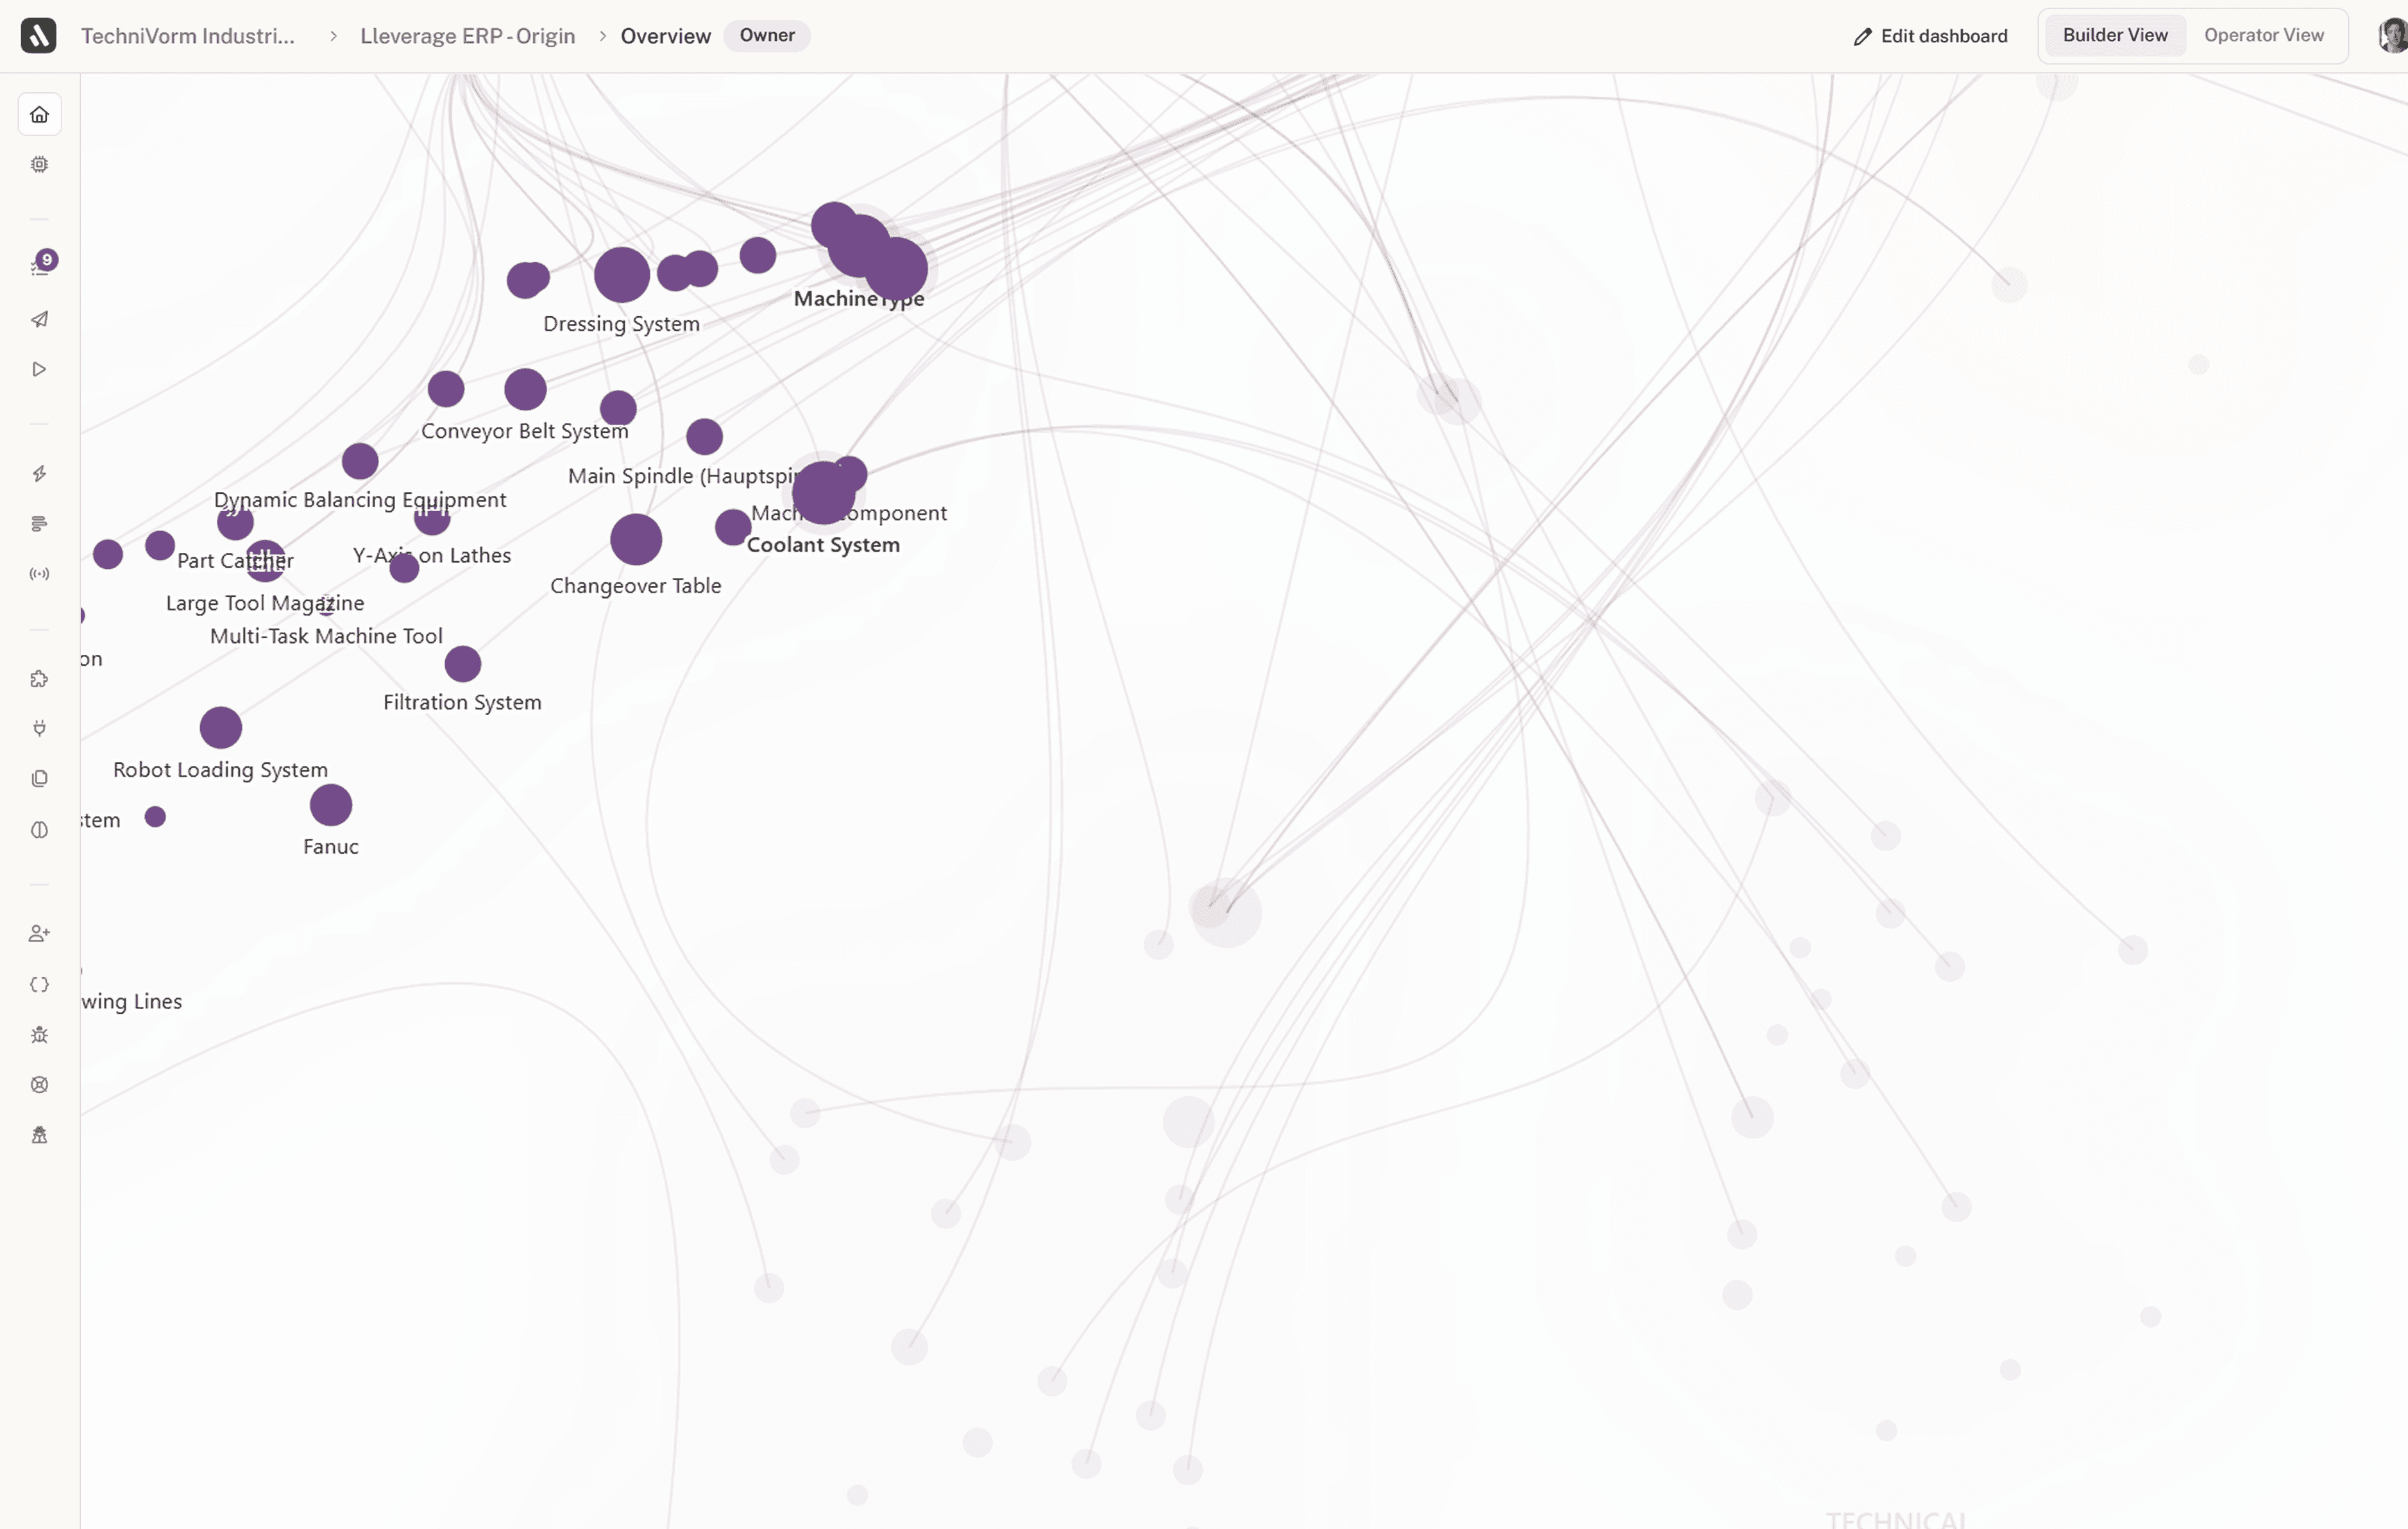The width and height of the screenshot is (2408, 1529).
Task: Open integrations via the plug icon
Action: pos(39,729)
